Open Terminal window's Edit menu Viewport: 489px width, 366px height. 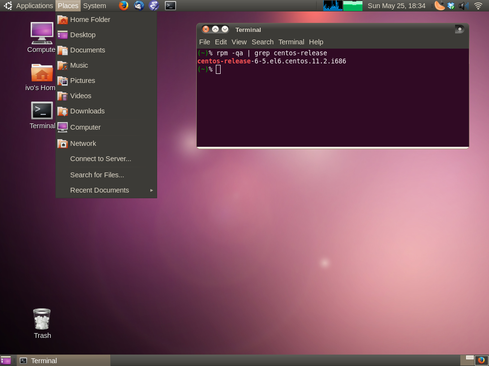pyautogui.click(x=221, y=42)
